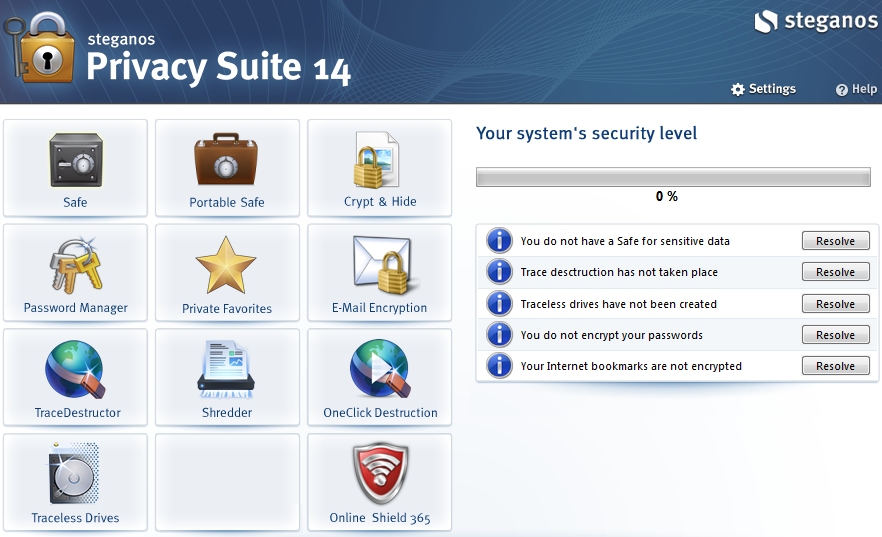This screenshot has width=882, height=537.
Task: Resolve 'Traceless drives have not been created'
Action: [835, 304]
